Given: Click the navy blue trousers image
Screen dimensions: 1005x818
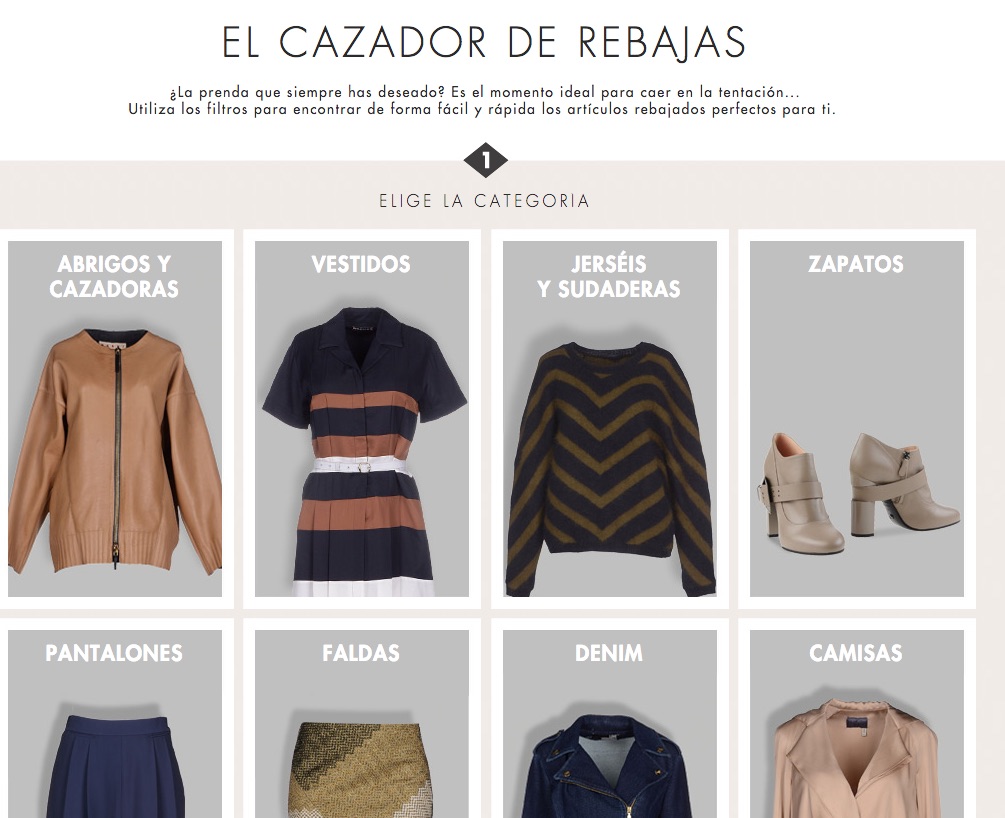Looking at the screenshot, I should (115, 765).
